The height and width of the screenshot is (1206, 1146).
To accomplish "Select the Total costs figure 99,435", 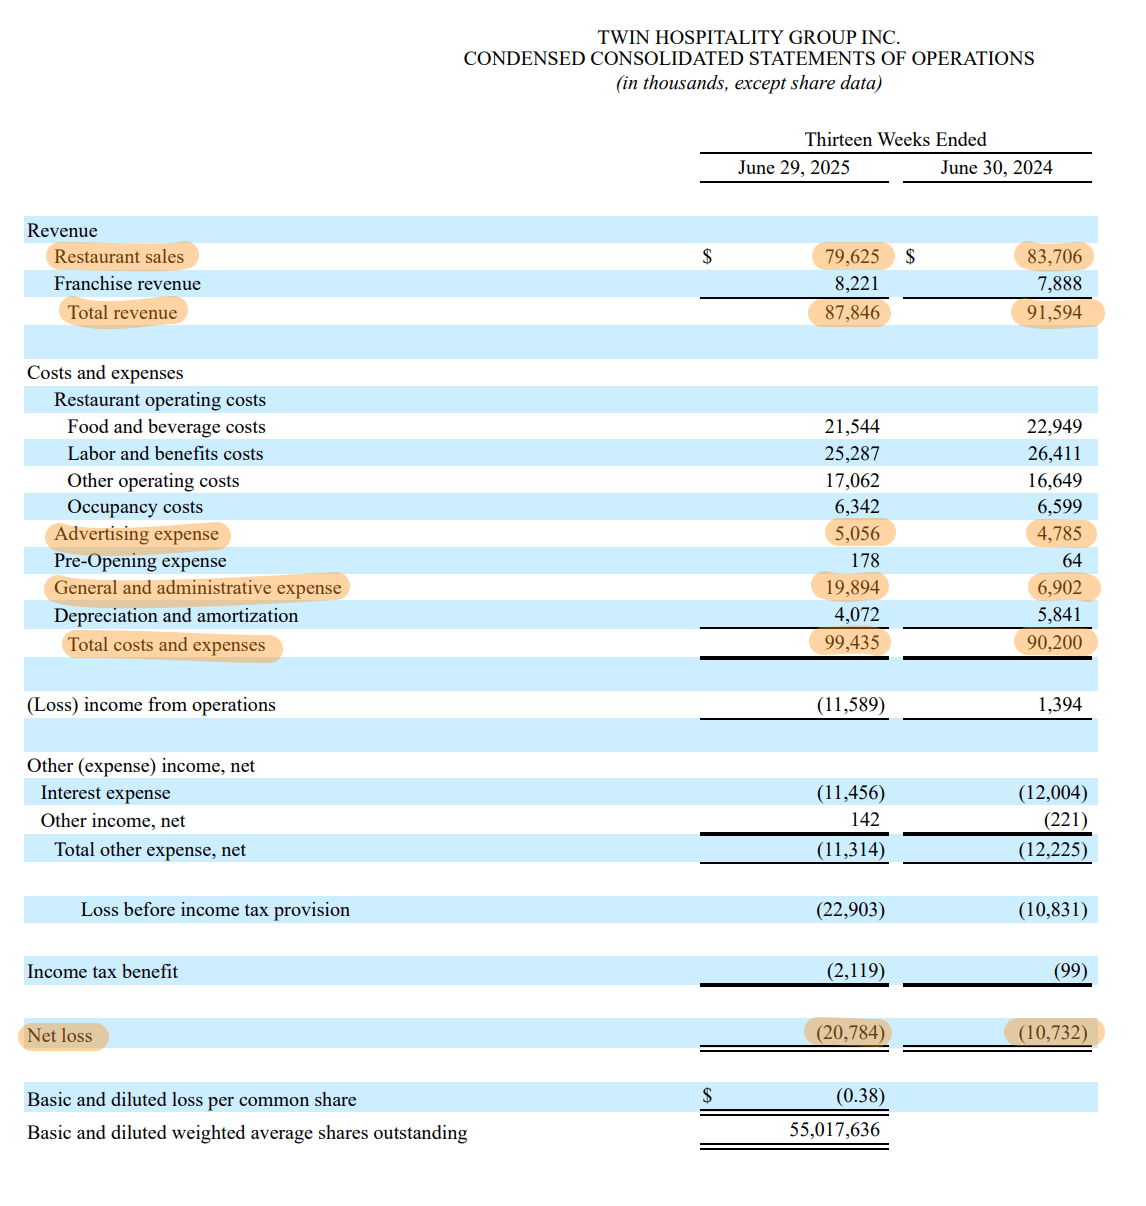I will tap(851, 642).
